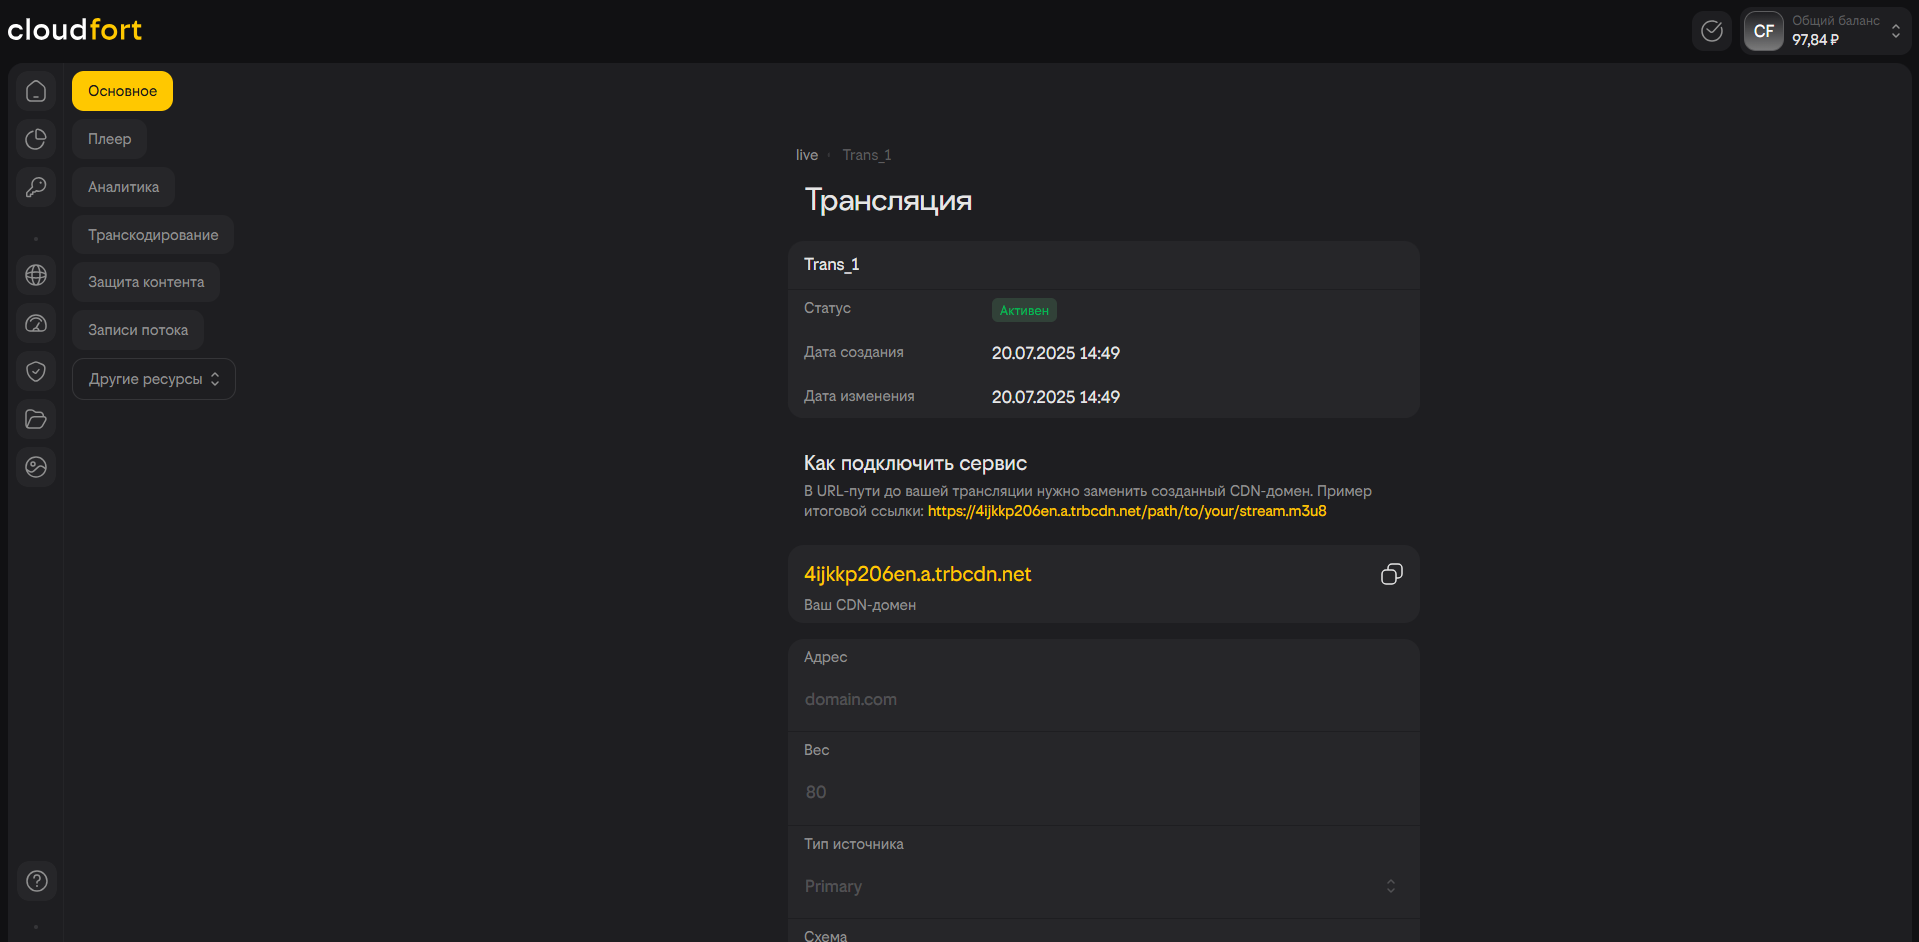
Task: Open the home icon in sidebar
Action: pyautogui.click(x=36, y=91)
